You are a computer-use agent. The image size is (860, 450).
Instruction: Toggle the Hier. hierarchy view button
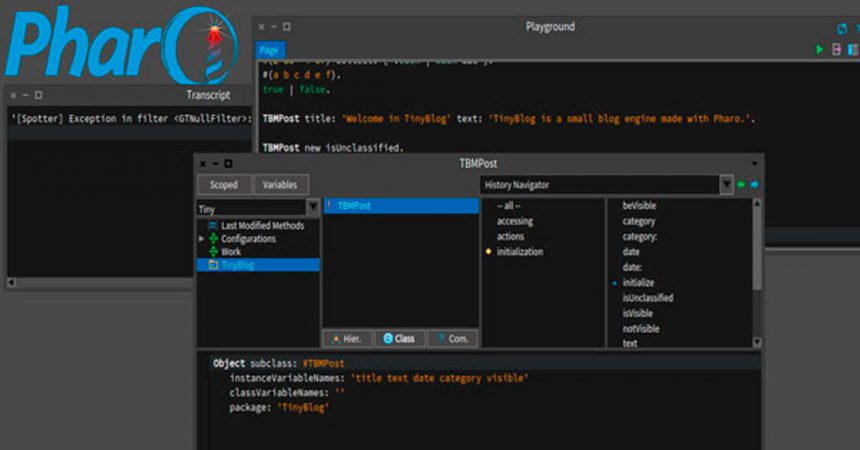coord(347,339)
